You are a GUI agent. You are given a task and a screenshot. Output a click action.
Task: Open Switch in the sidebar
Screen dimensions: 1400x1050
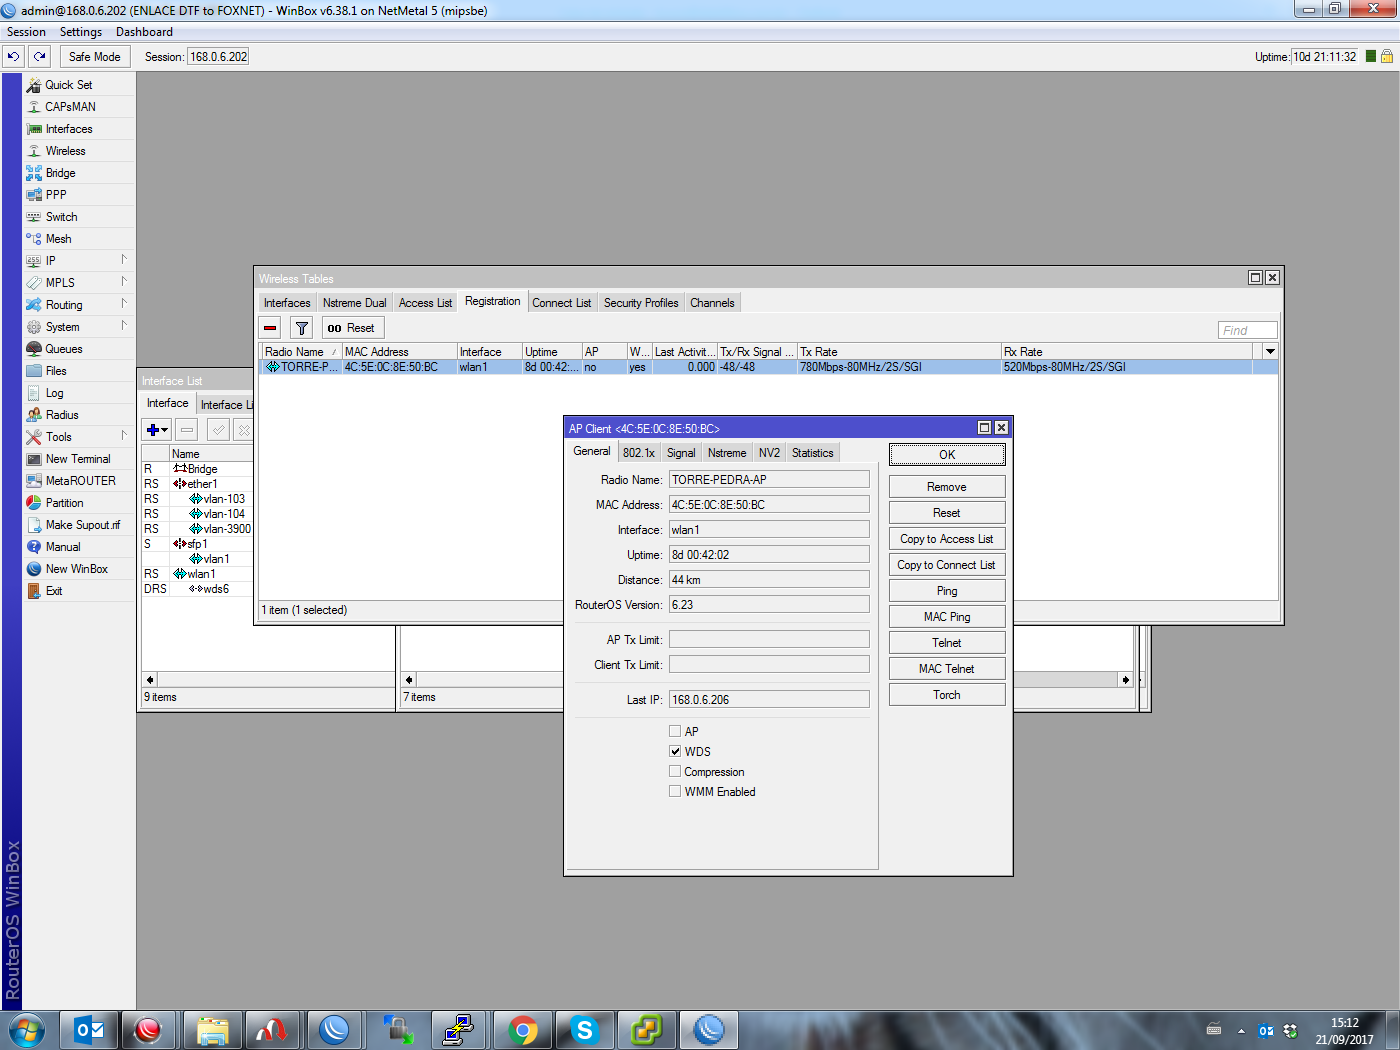coord(61,217)
